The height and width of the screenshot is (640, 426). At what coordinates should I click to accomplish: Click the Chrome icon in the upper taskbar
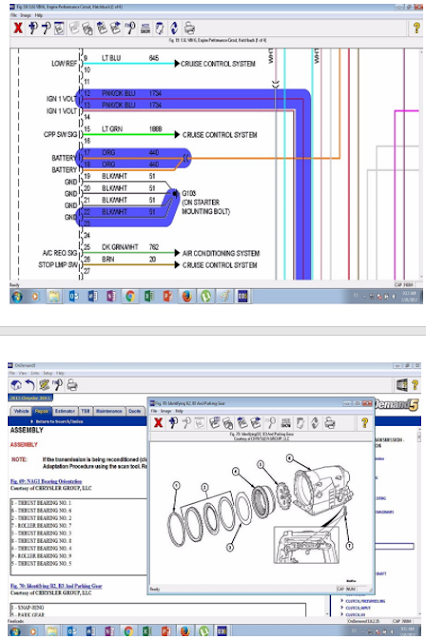click(x=130, y=296)
